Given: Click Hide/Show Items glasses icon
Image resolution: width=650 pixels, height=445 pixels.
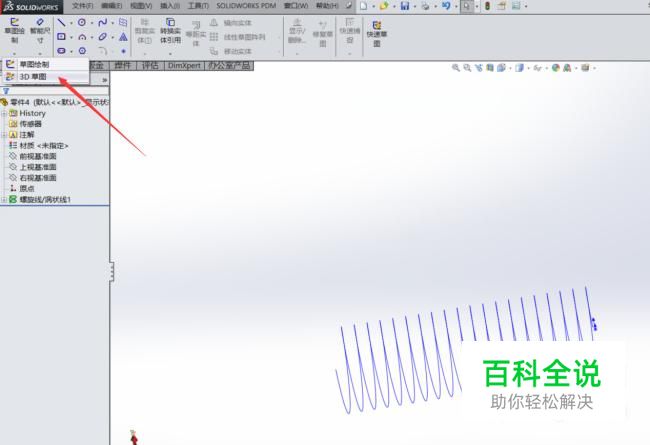Looking at the screenshot, I should pos(538,68).
